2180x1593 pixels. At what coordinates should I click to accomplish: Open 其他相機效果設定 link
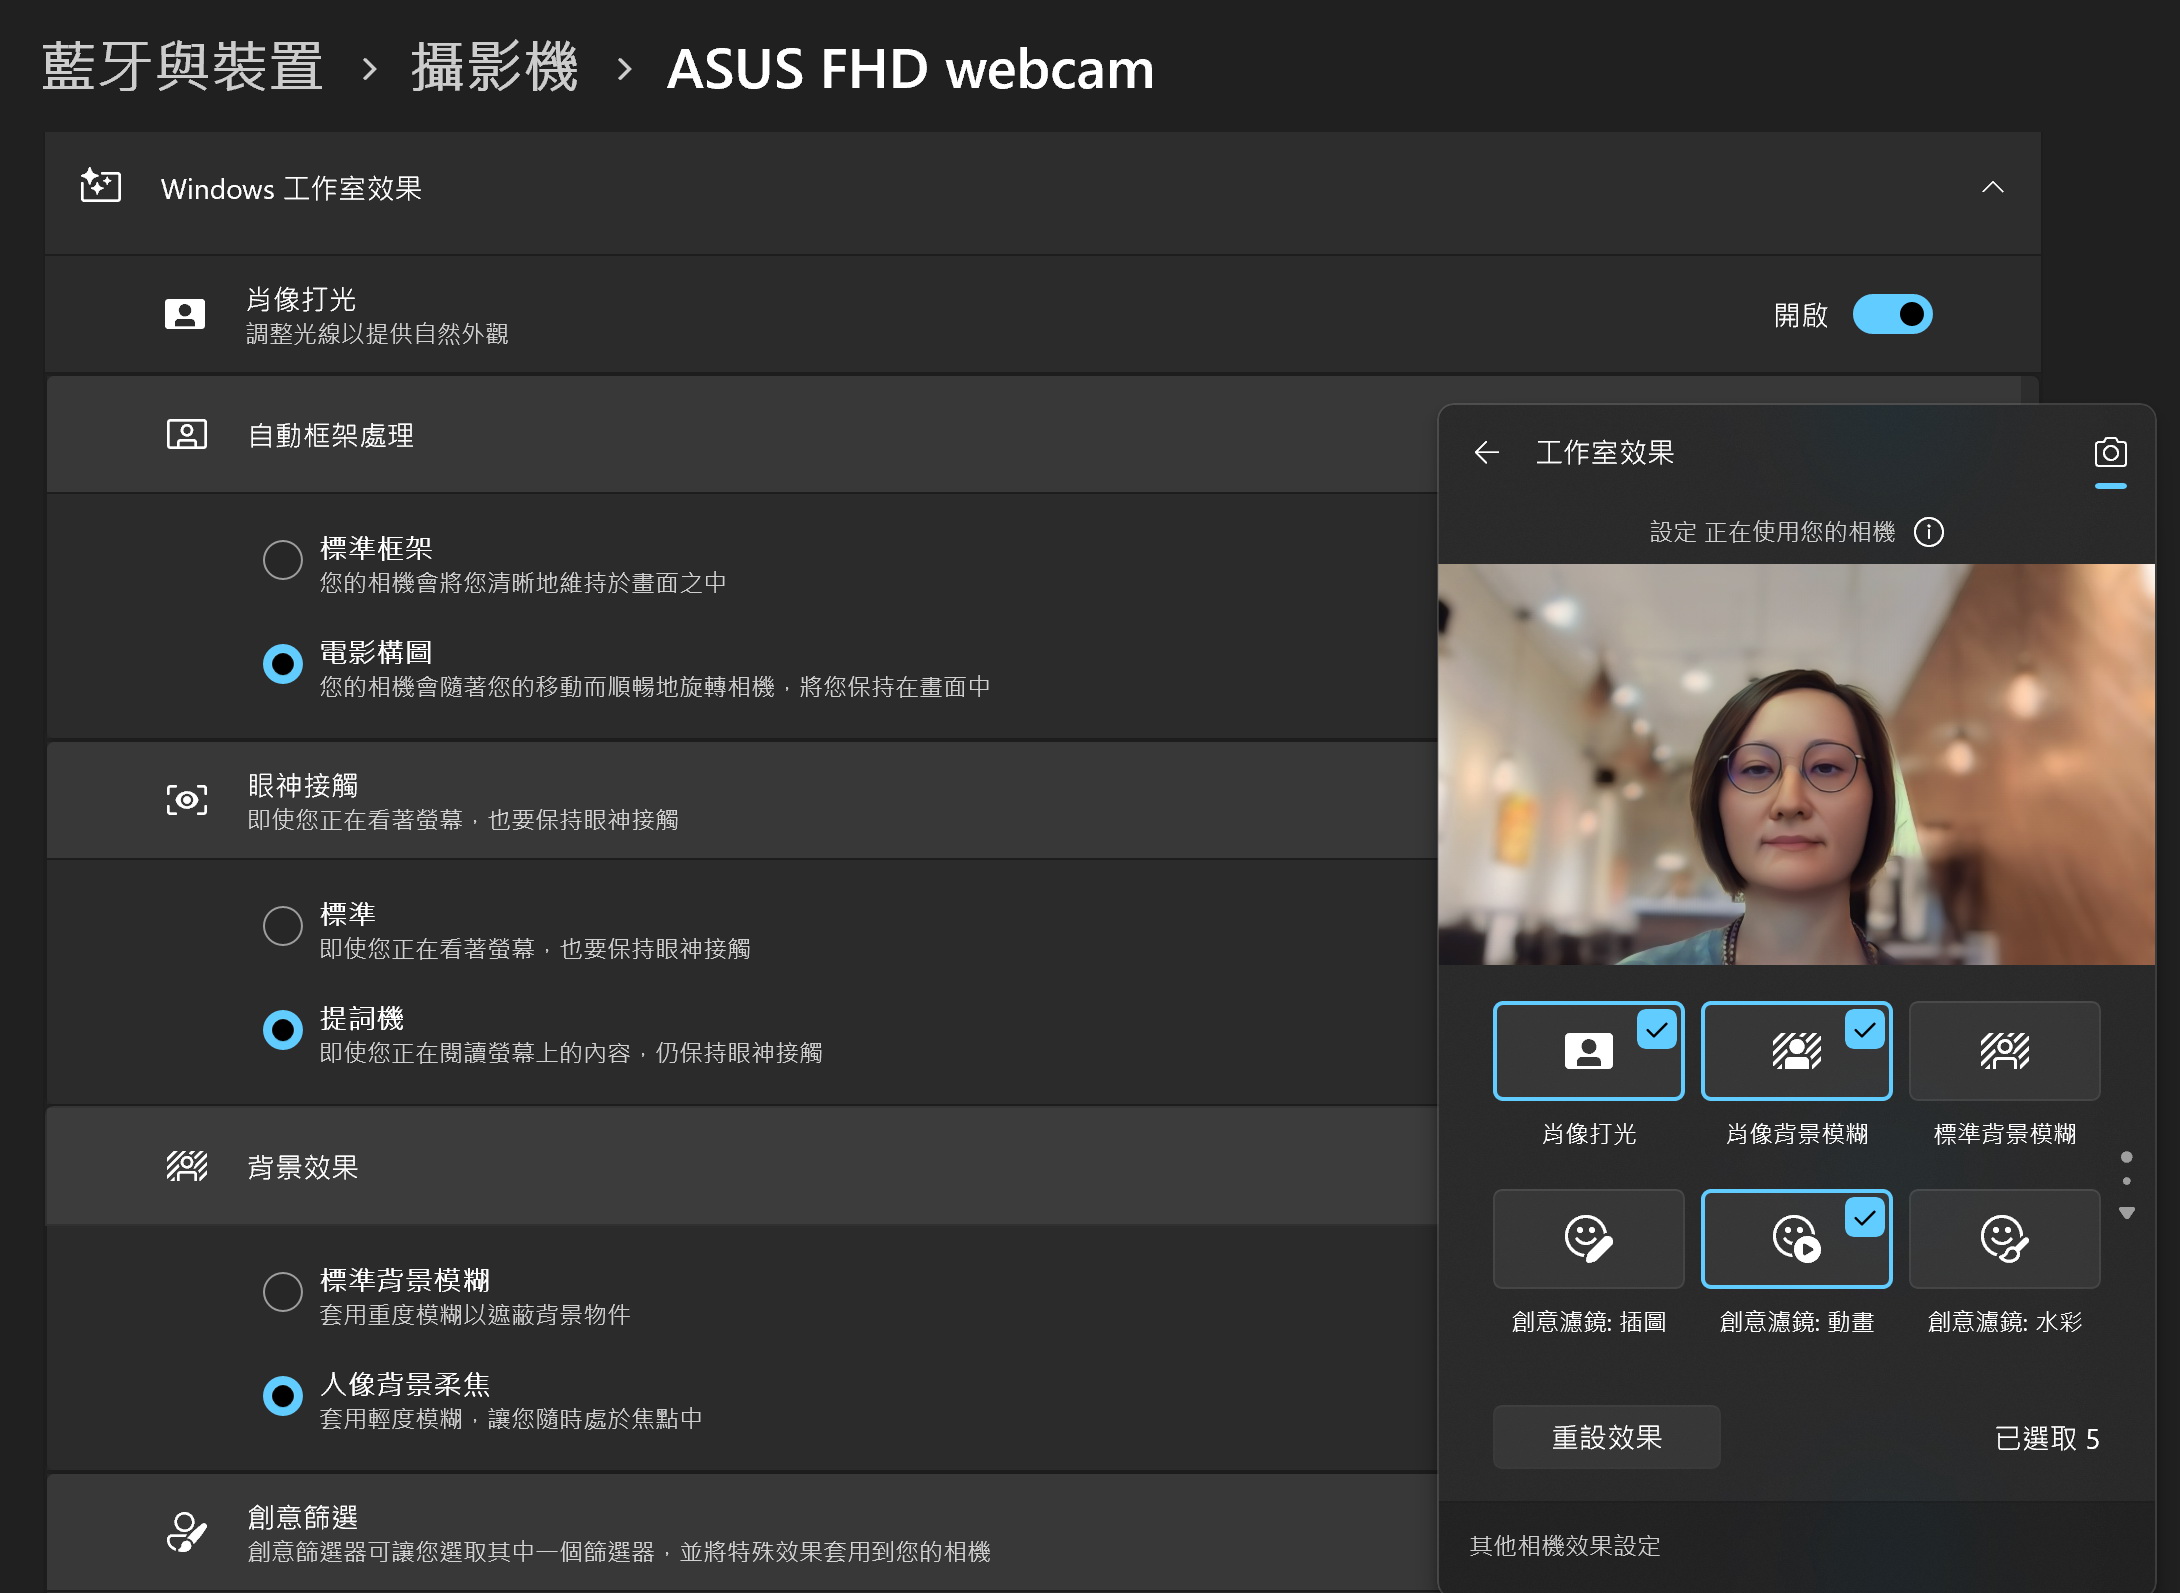[1565, 1546]
